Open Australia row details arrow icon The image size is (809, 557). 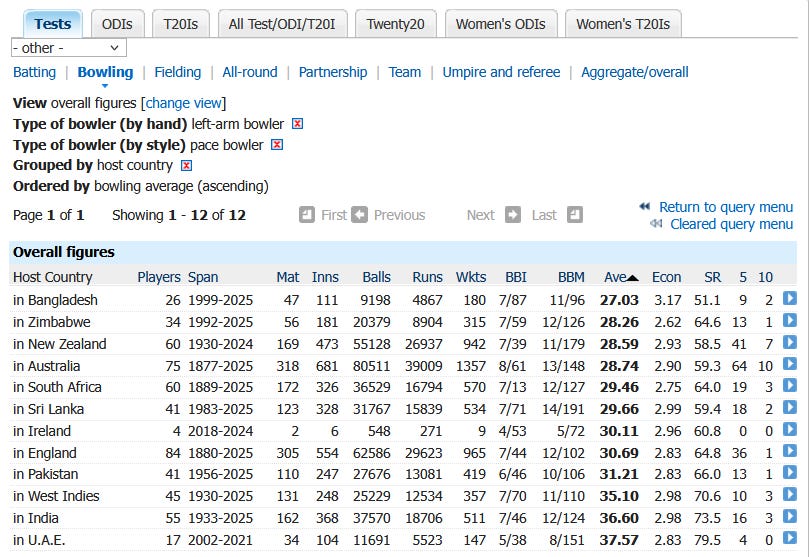pyautogui.click(x=789, y=364)
